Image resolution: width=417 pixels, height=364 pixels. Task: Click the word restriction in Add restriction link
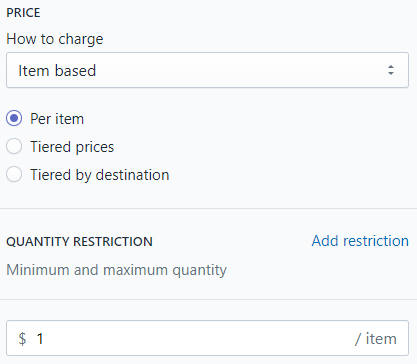(x=376, y=241)
